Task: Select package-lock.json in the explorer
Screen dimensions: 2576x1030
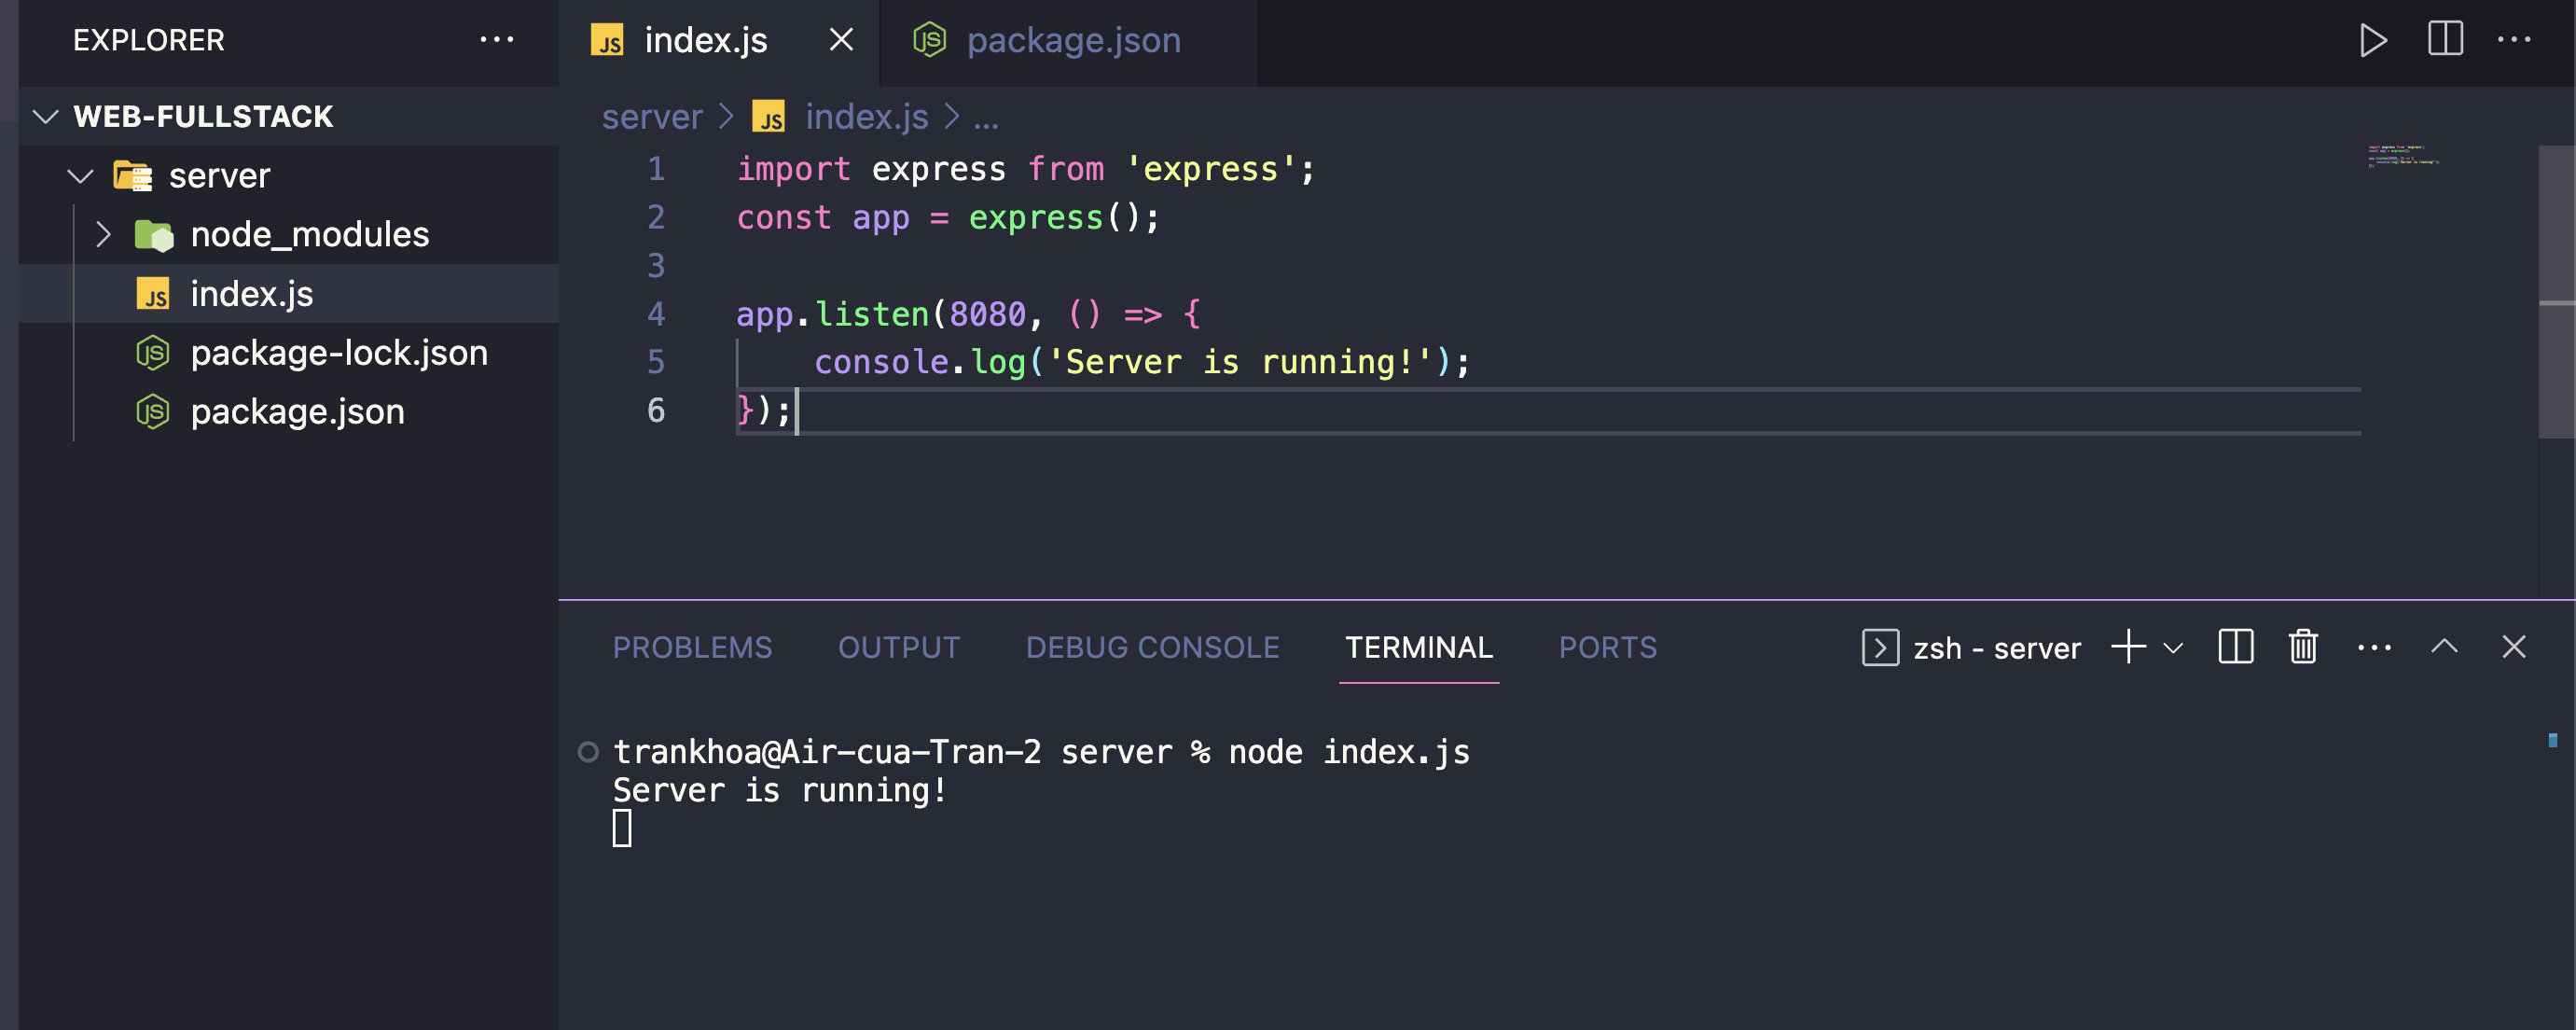Action: pos(338,353)
